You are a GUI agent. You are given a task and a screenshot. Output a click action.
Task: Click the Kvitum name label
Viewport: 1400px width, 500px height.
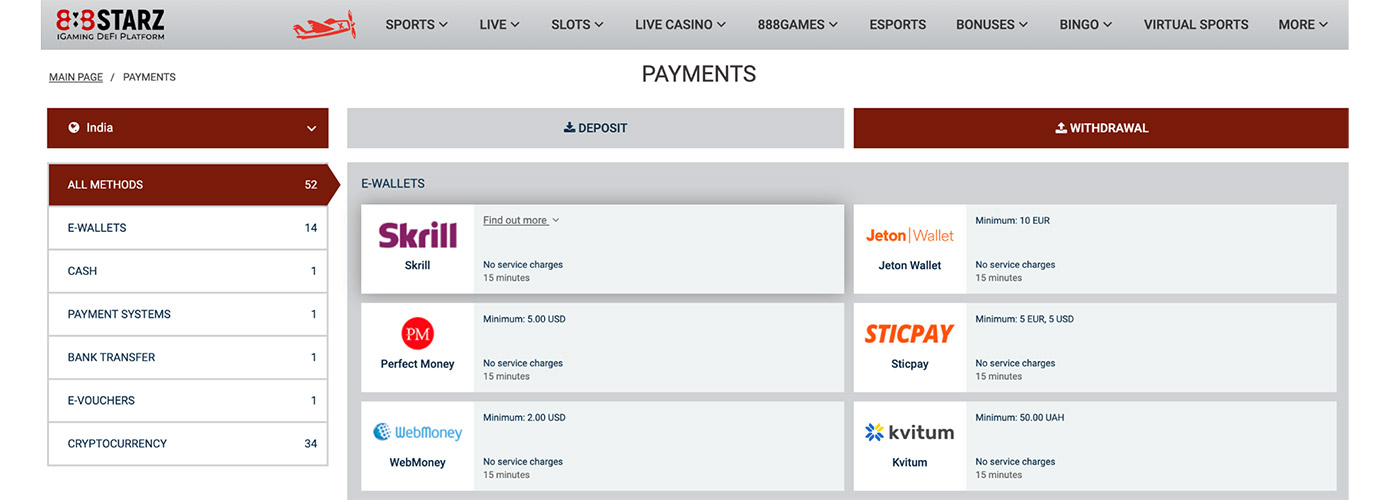point(910,462)
